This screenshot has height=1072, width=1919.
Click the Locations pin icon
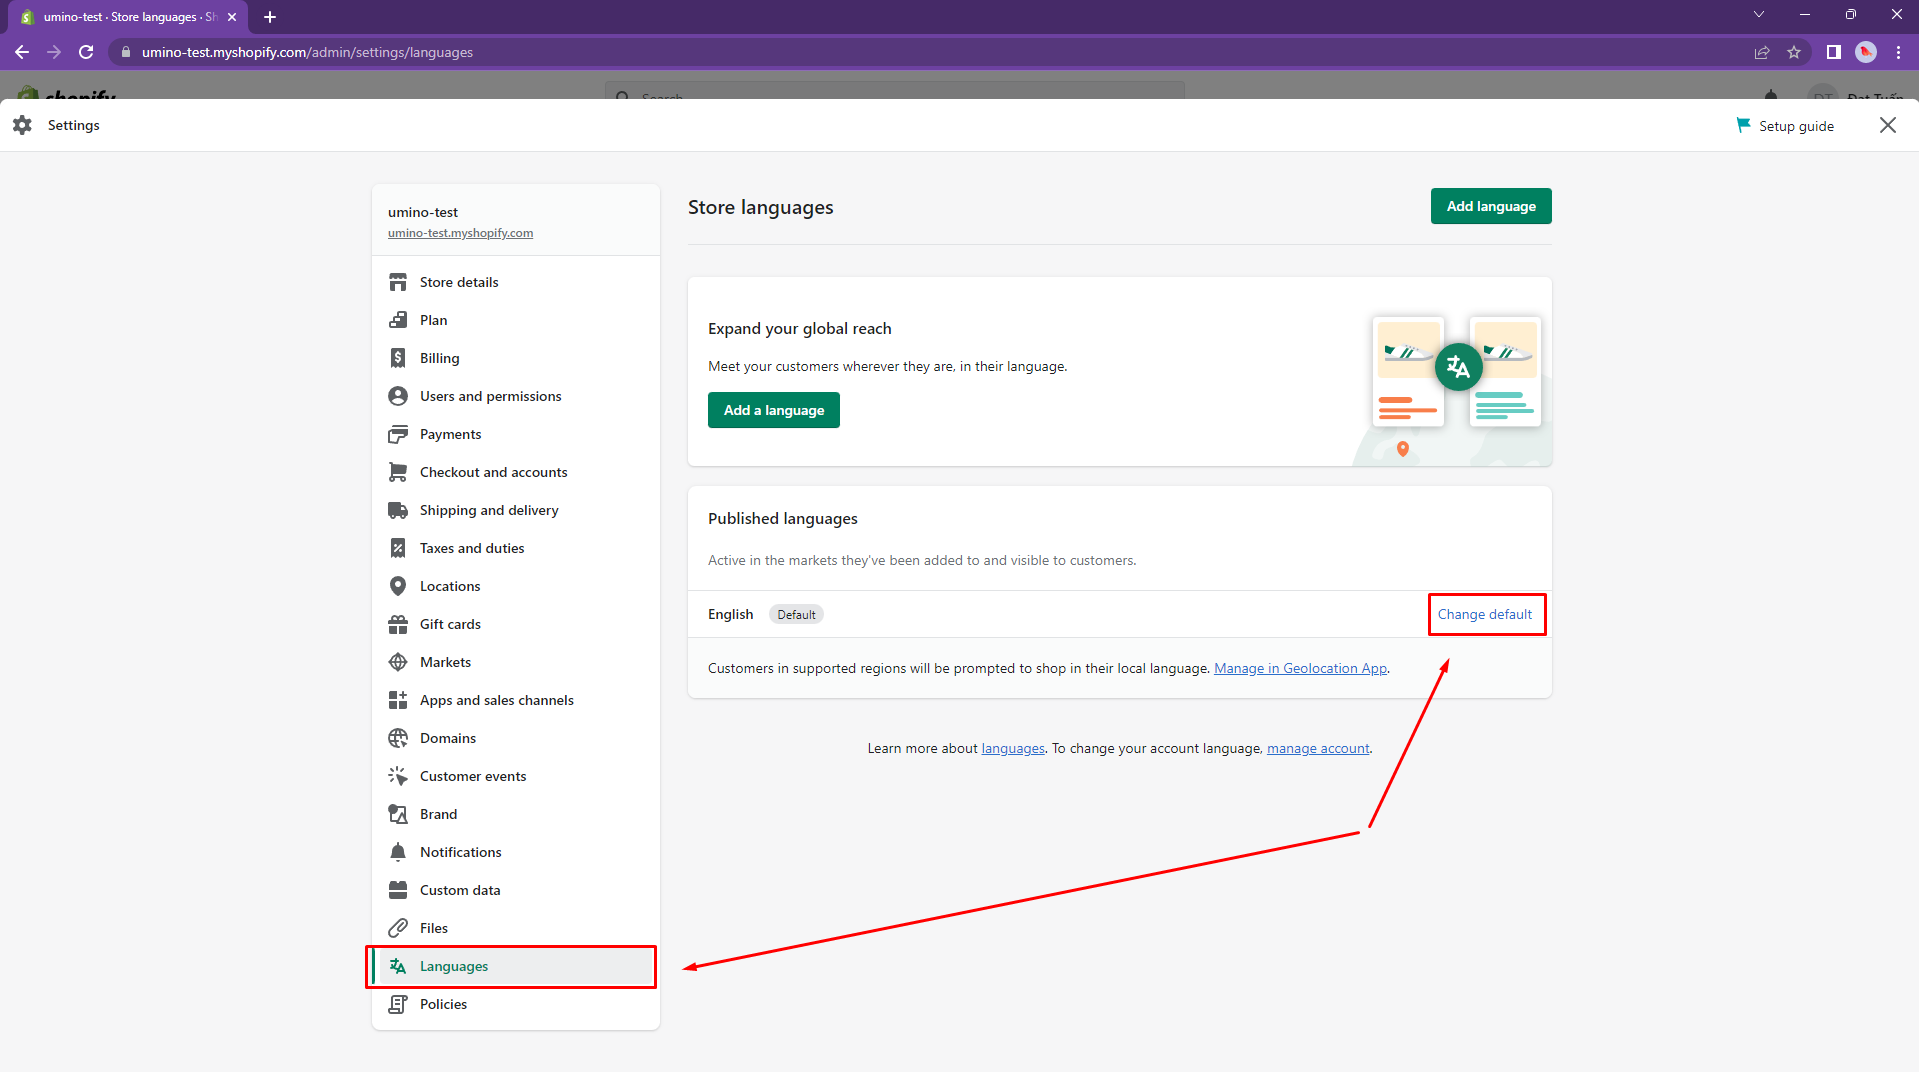pos(398,586)
